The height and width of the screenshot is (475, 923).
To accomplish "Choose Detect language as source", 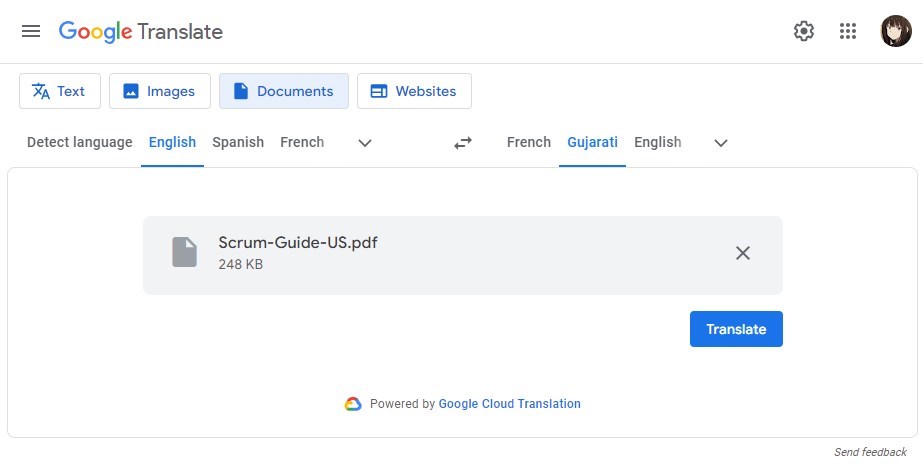I will click(79, 142).
